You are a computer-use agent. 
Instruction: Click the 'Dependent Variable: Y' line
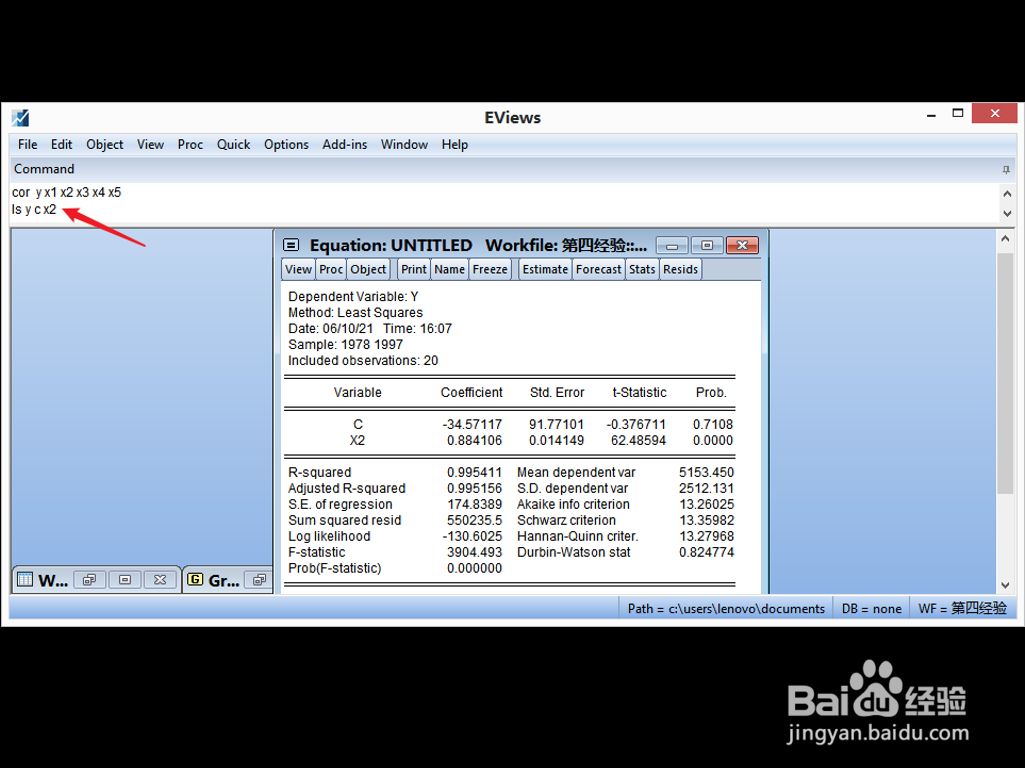pyautogui.click(x=353, y=297)
